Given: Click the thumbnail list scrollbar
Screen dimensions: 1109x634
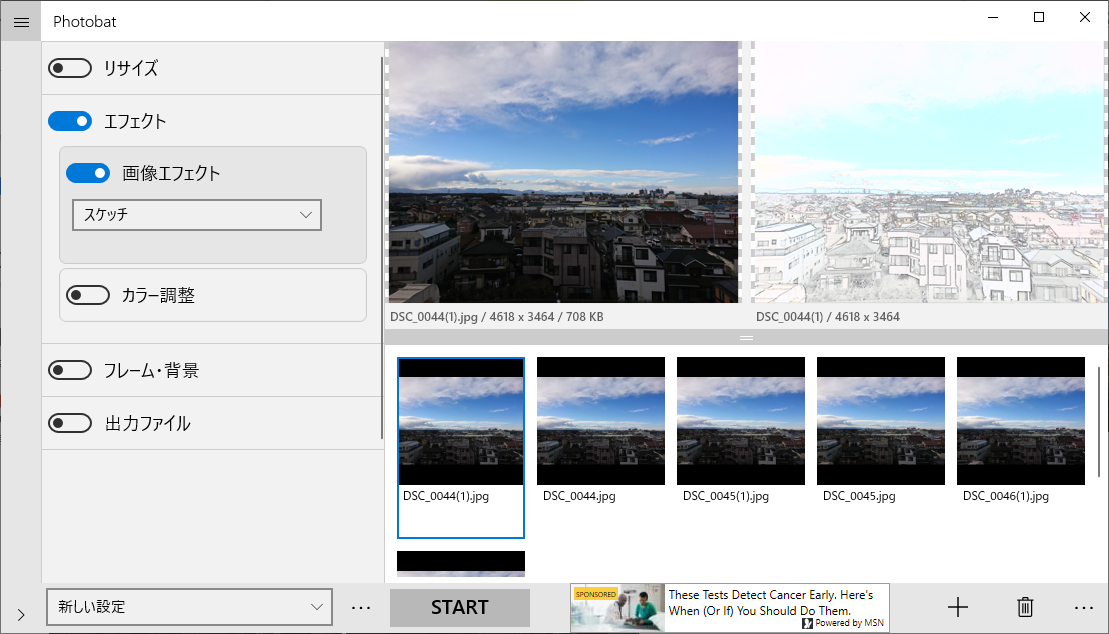Looking at the screenshot, I should pos(1098,422).
